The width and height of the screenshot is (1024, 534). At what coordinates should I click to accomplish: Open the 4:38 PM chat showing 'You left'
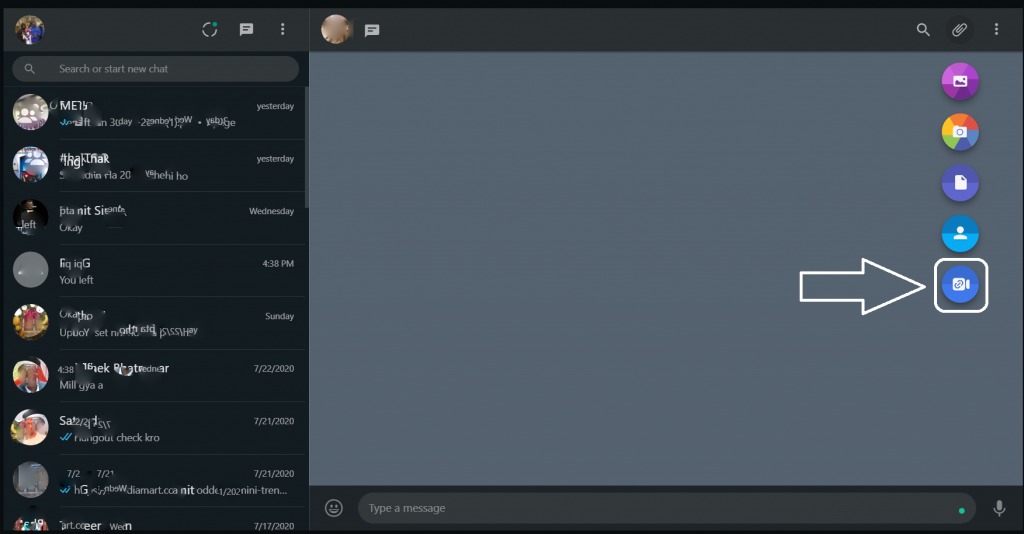point(155,271)
